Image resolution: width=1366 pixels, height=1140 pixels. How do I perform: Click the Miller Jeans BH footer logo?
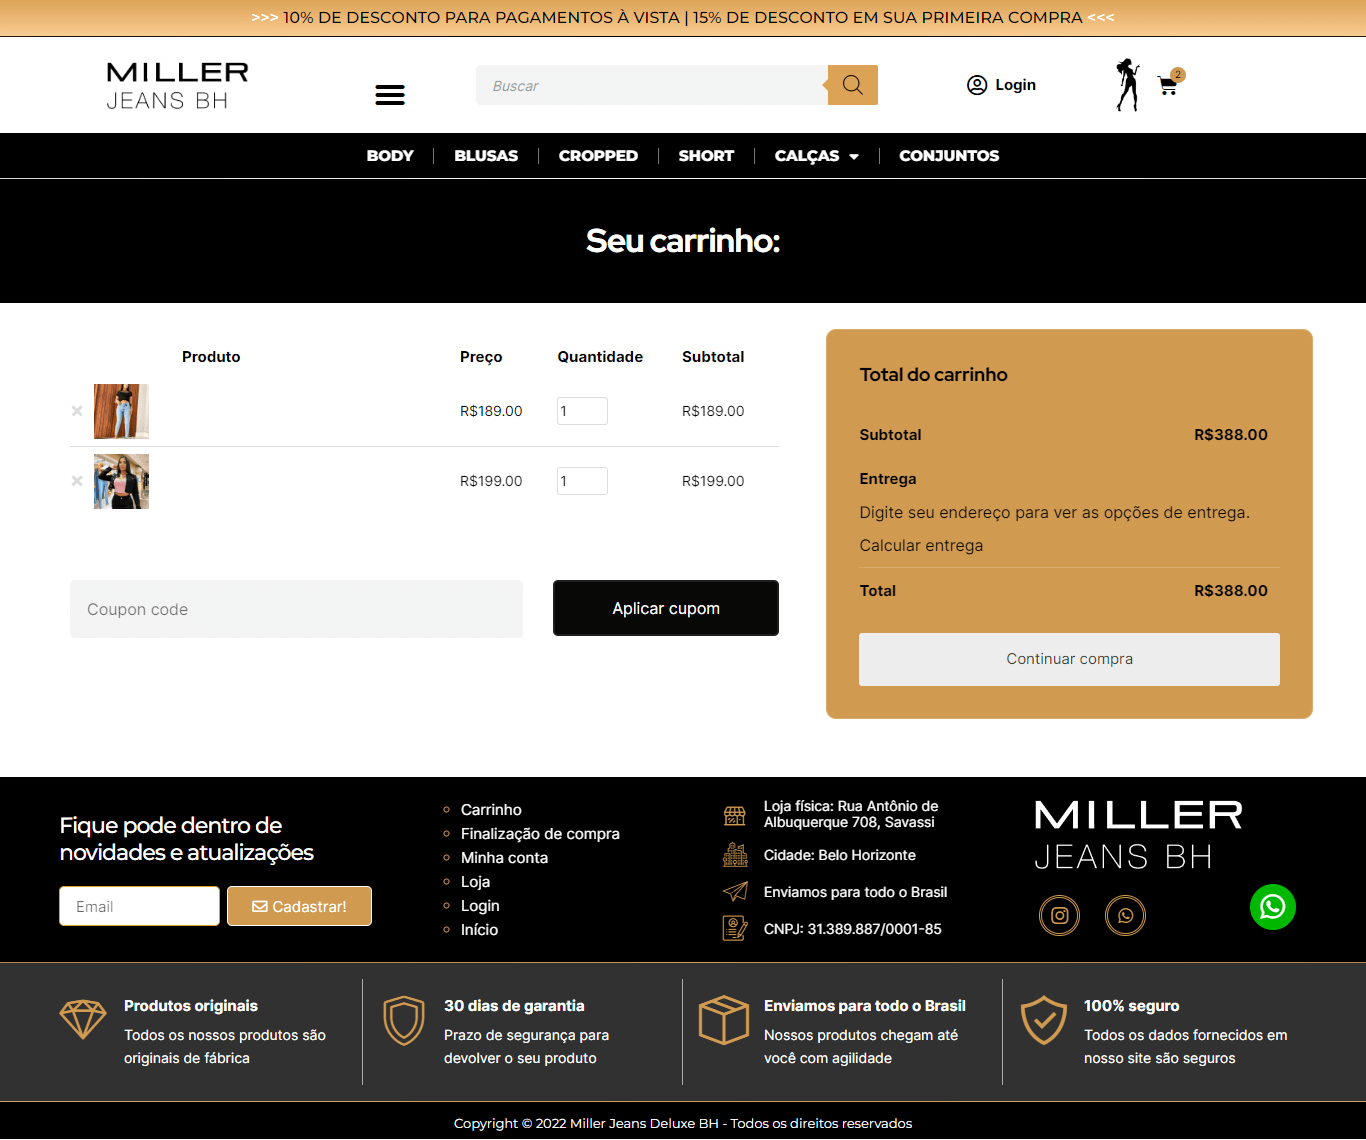[x=1139, y=834]
